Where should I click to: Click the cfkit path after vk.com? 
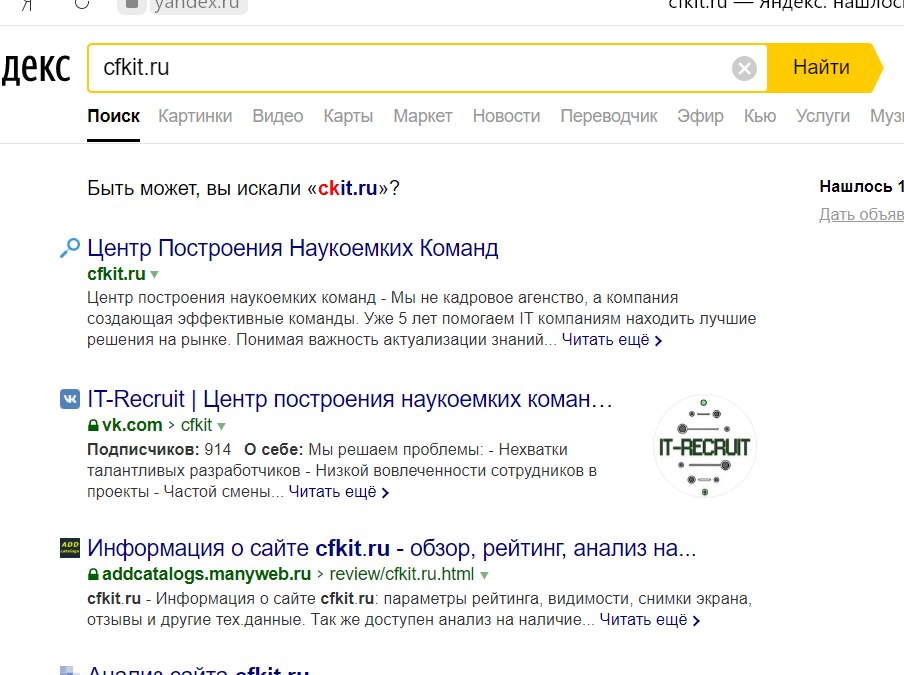tap(197, 425)
